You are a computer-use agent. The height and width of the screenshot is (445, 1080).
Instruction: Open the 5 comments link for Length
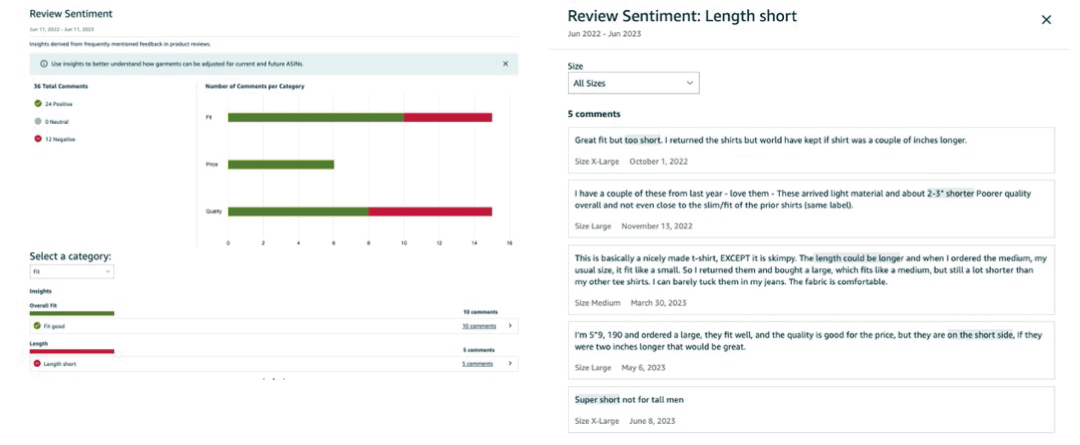(477, 363)
